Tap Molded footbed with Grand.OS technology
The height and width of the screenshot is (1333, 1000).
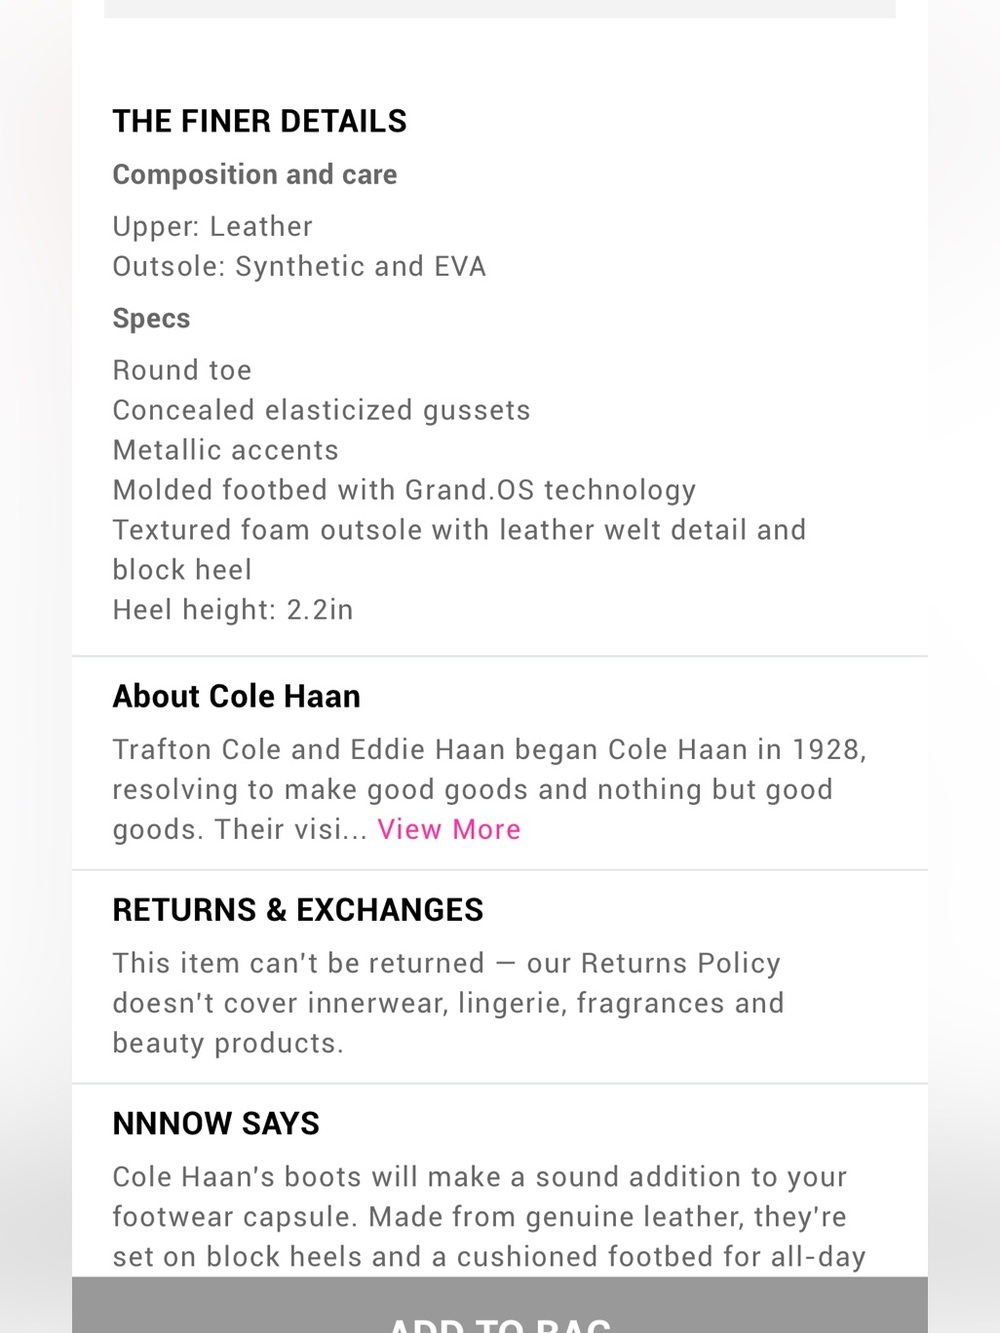pos(404,490)
